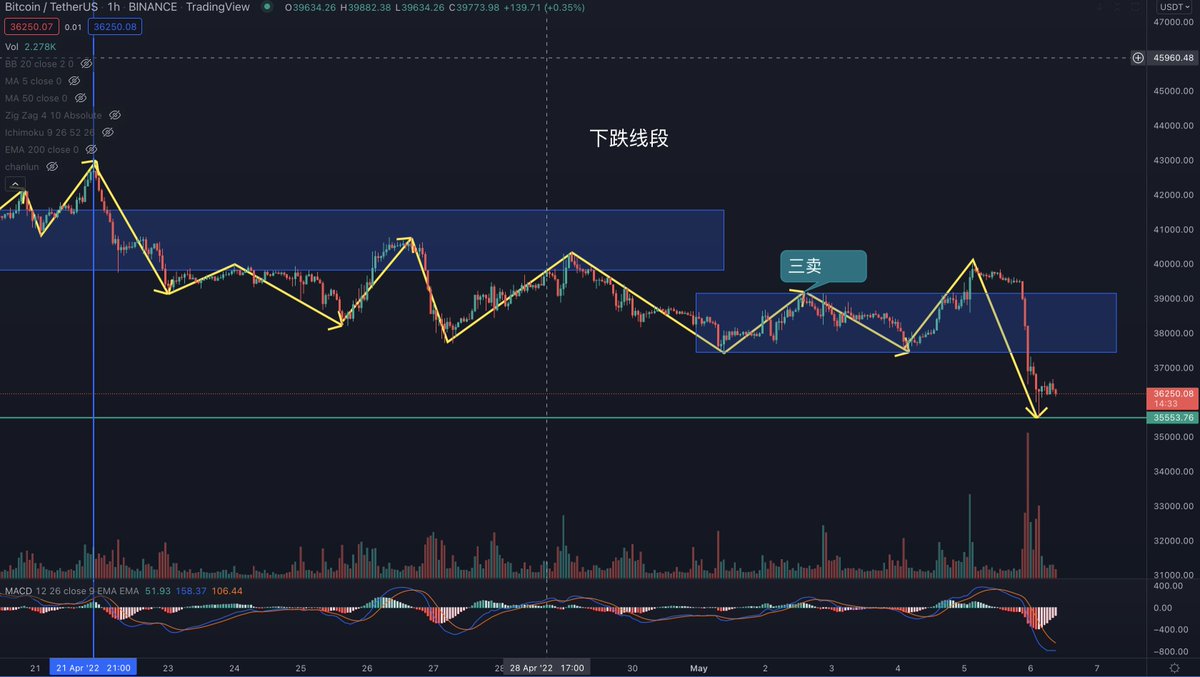1200x677 pixels.
Task: Click the 三卖 callout annotation
Action: coord(822,268)
